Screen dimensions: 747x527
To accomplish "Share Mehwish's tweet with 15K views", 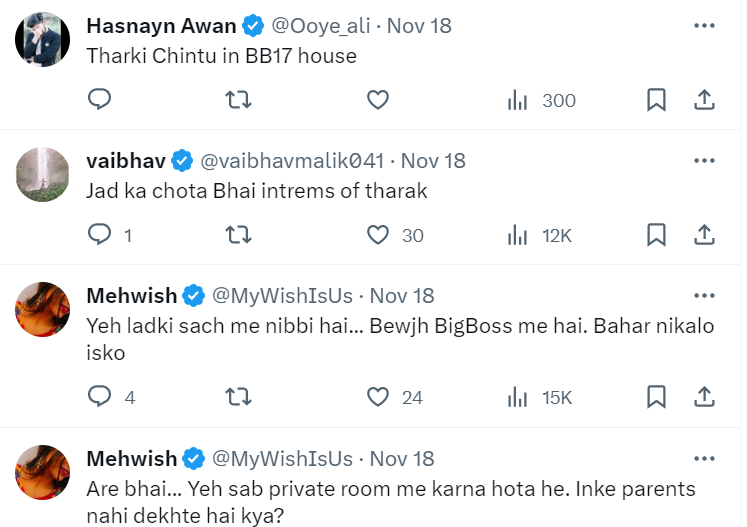I will [x=704, y=397].
